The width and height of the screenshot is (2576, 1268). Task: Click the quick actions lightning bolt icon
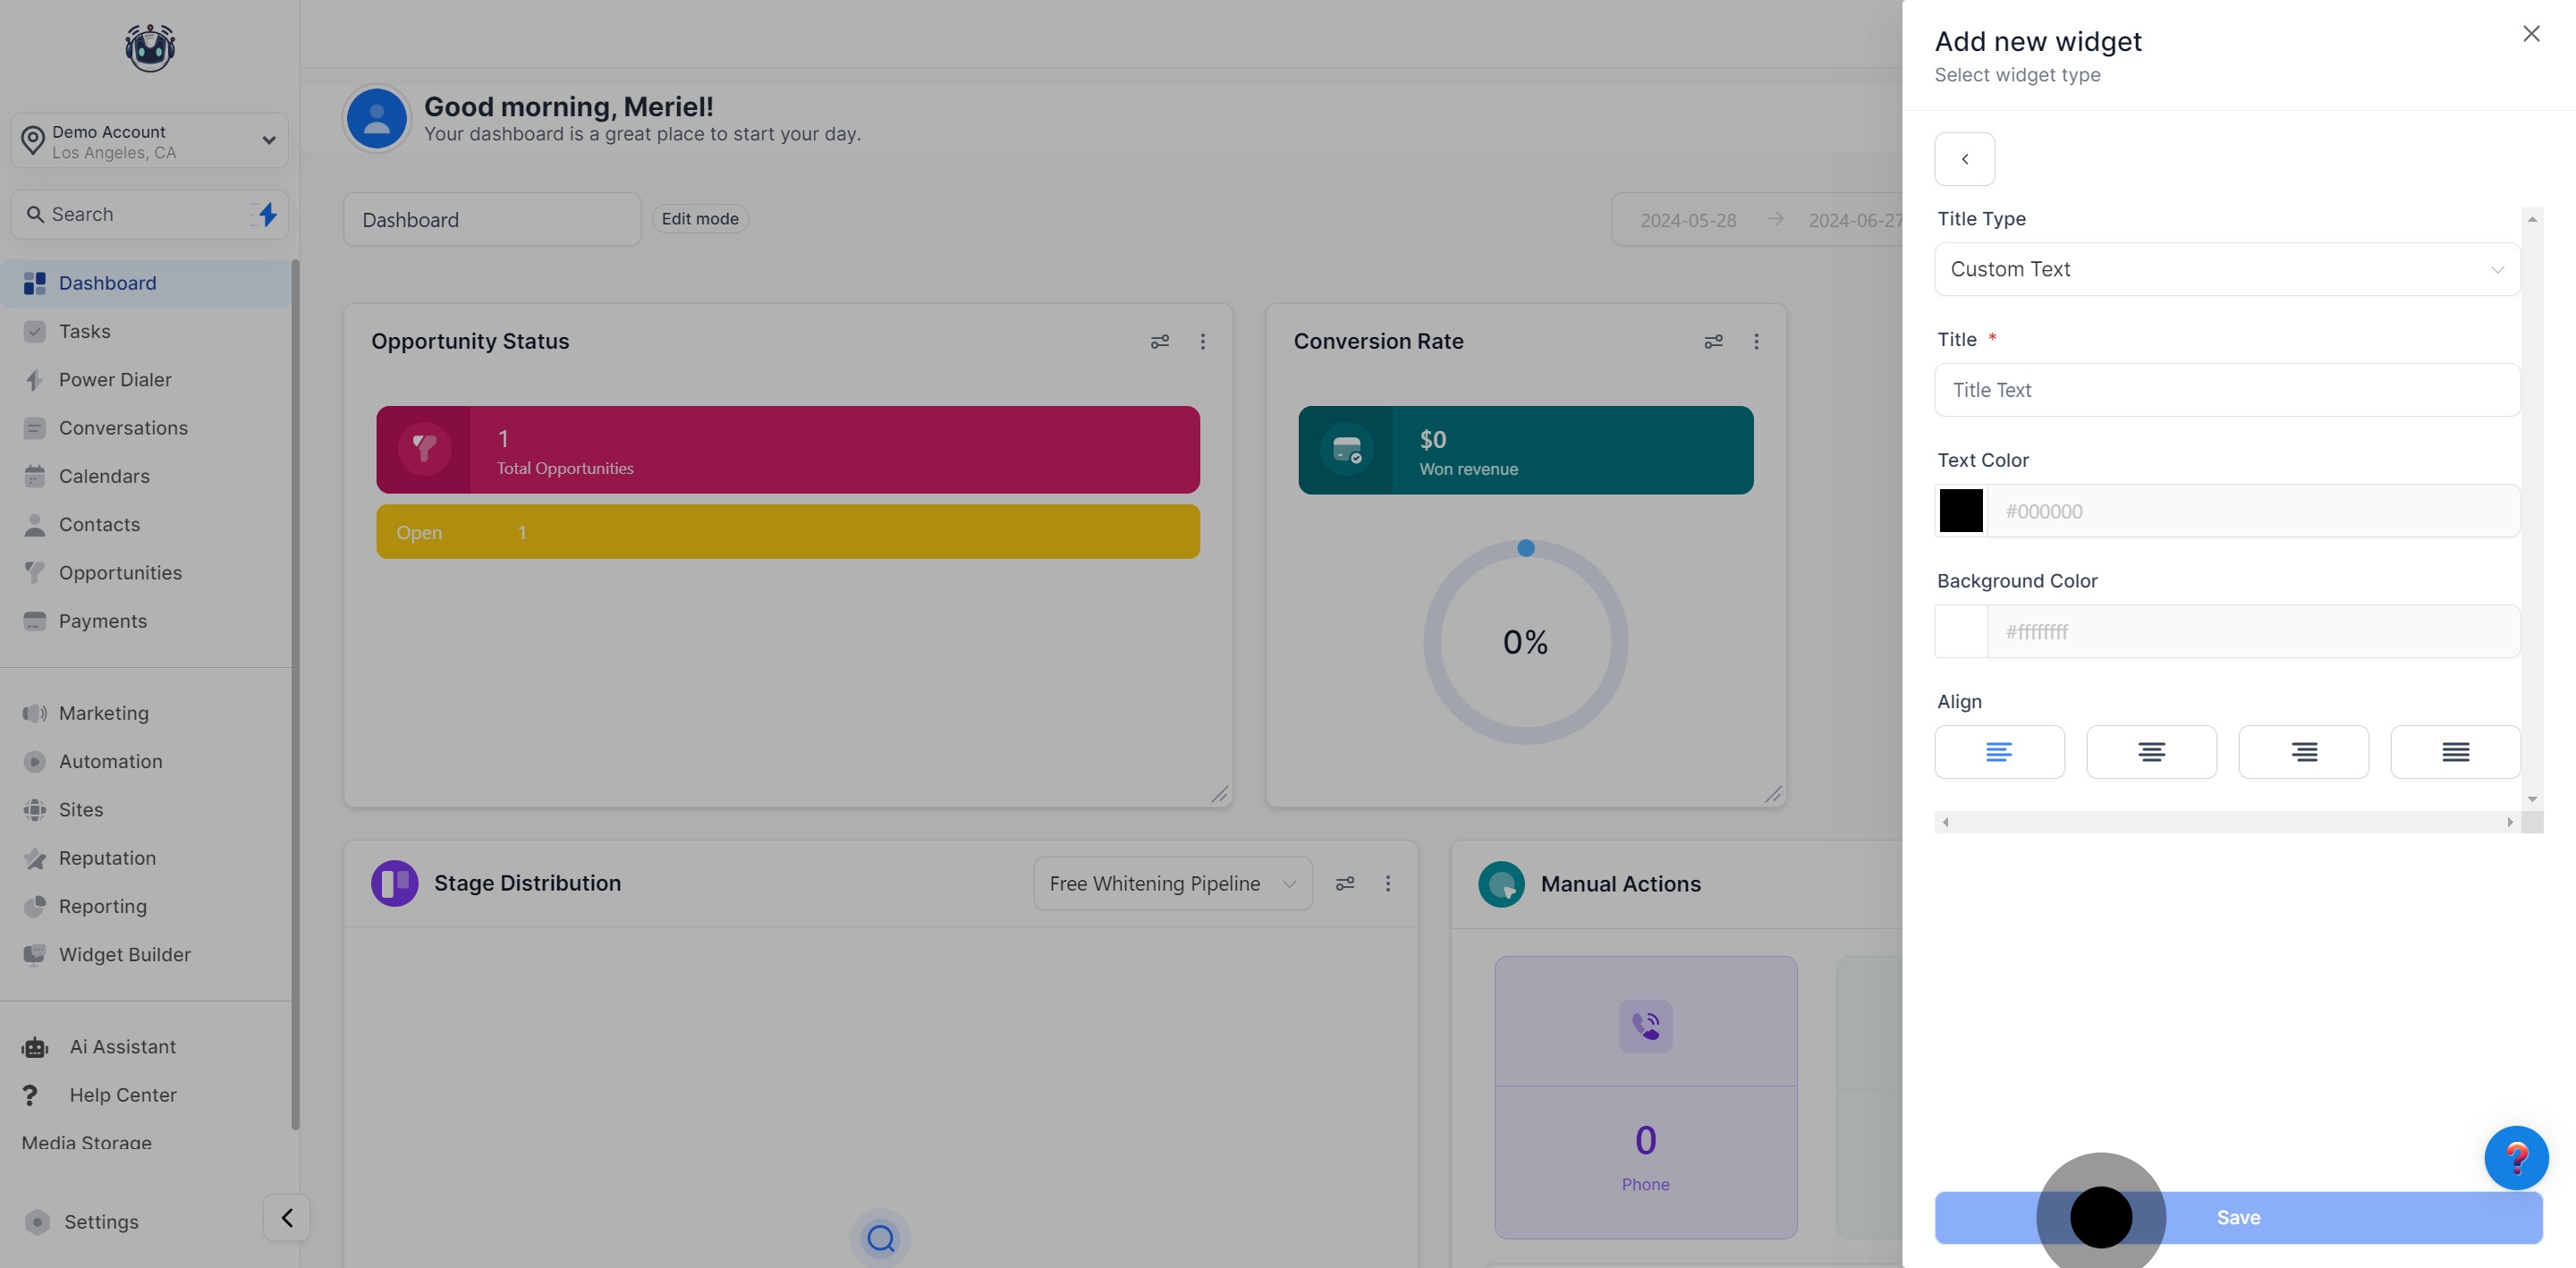coord(267,214)
